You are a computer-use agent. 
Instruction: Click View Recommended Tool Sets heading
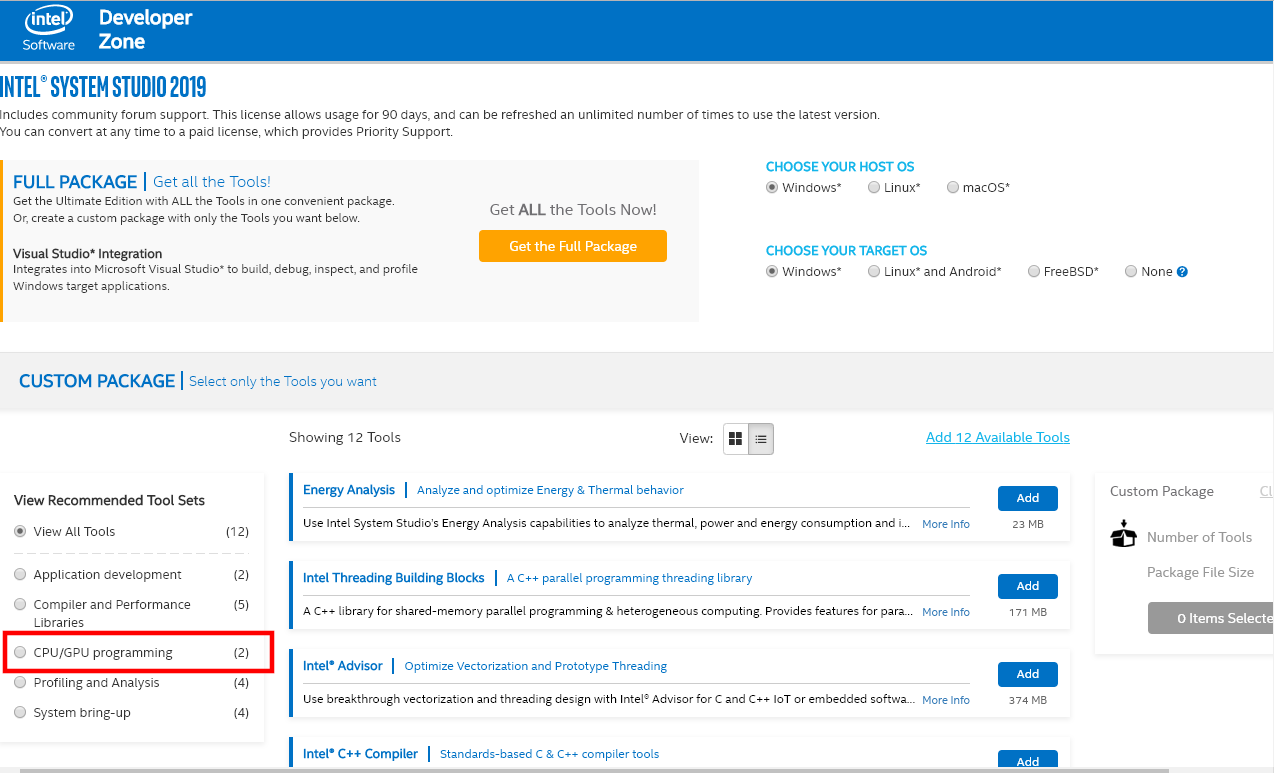[109, 500]
